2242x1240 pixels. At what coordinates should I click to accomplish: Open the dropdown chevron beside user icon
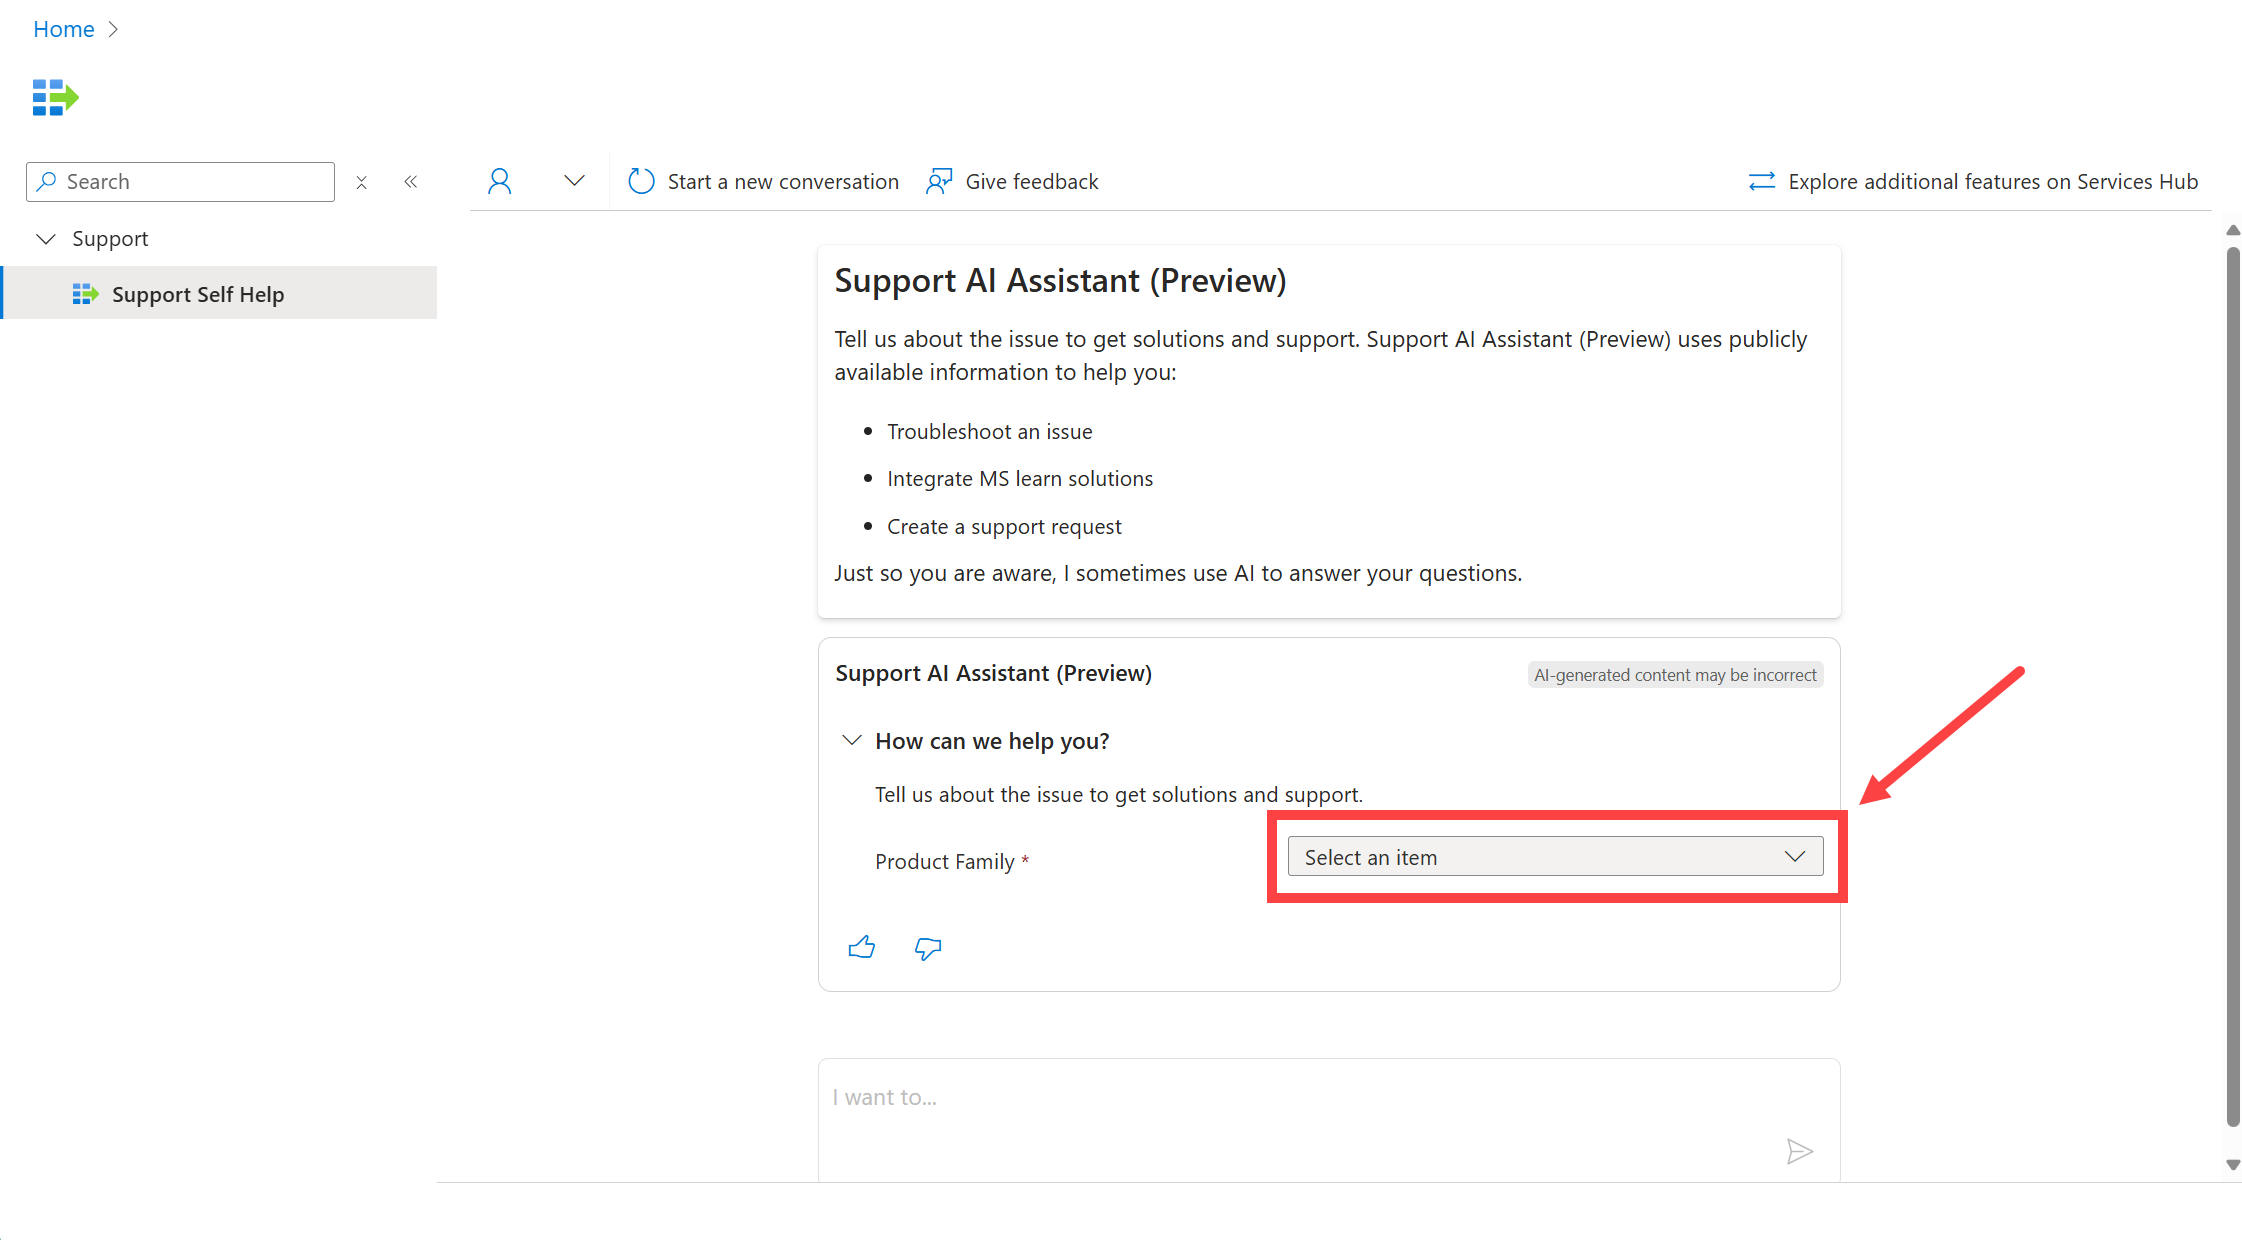[x=574, y=181]
